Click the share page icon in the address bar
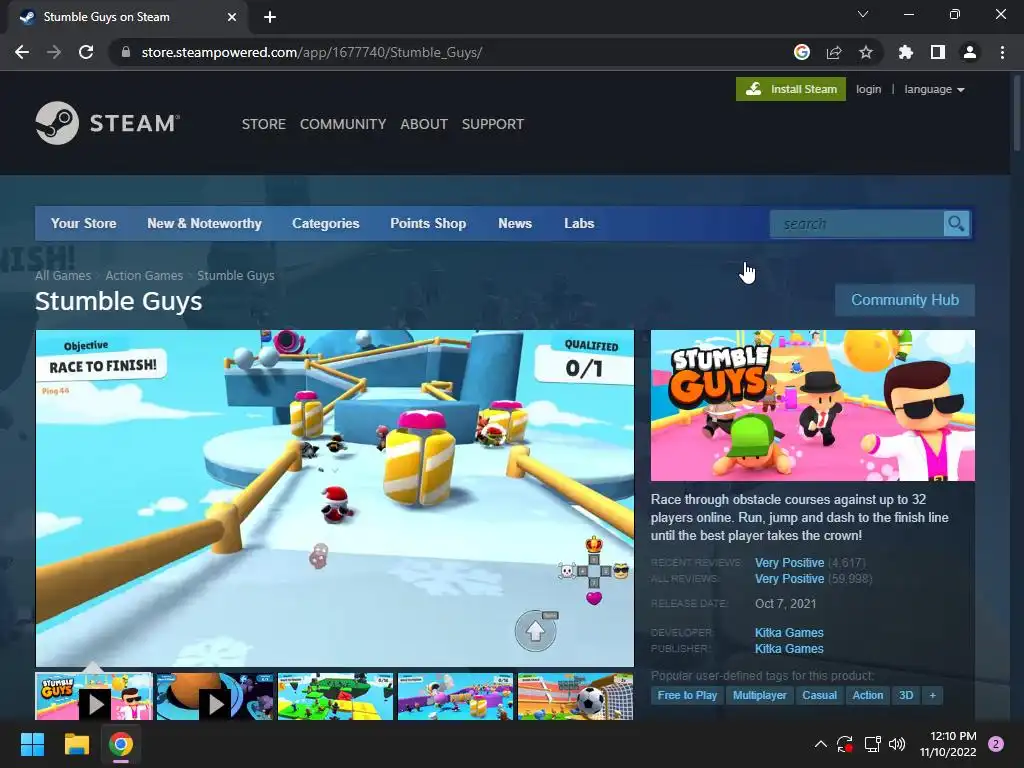 click(834, 52)
